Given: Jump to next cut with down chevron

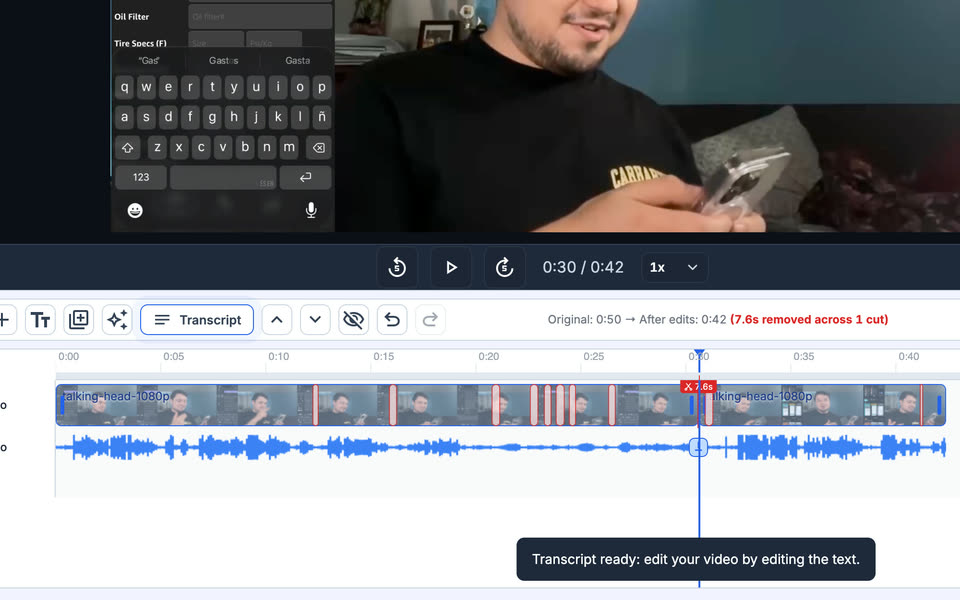Looking at the screenshot, I should 315,320.
